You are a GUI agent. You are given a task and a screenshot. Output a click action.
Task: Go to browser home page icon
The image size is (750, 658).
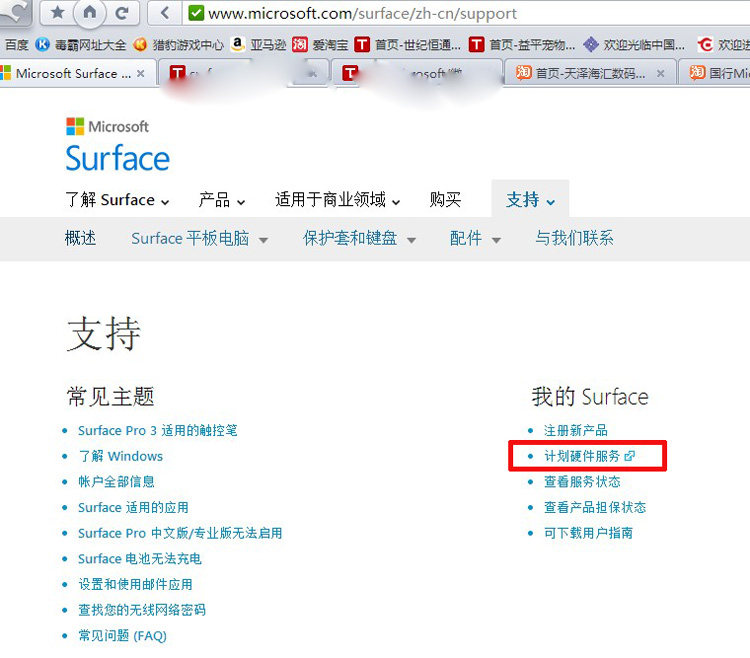[90, 12]
